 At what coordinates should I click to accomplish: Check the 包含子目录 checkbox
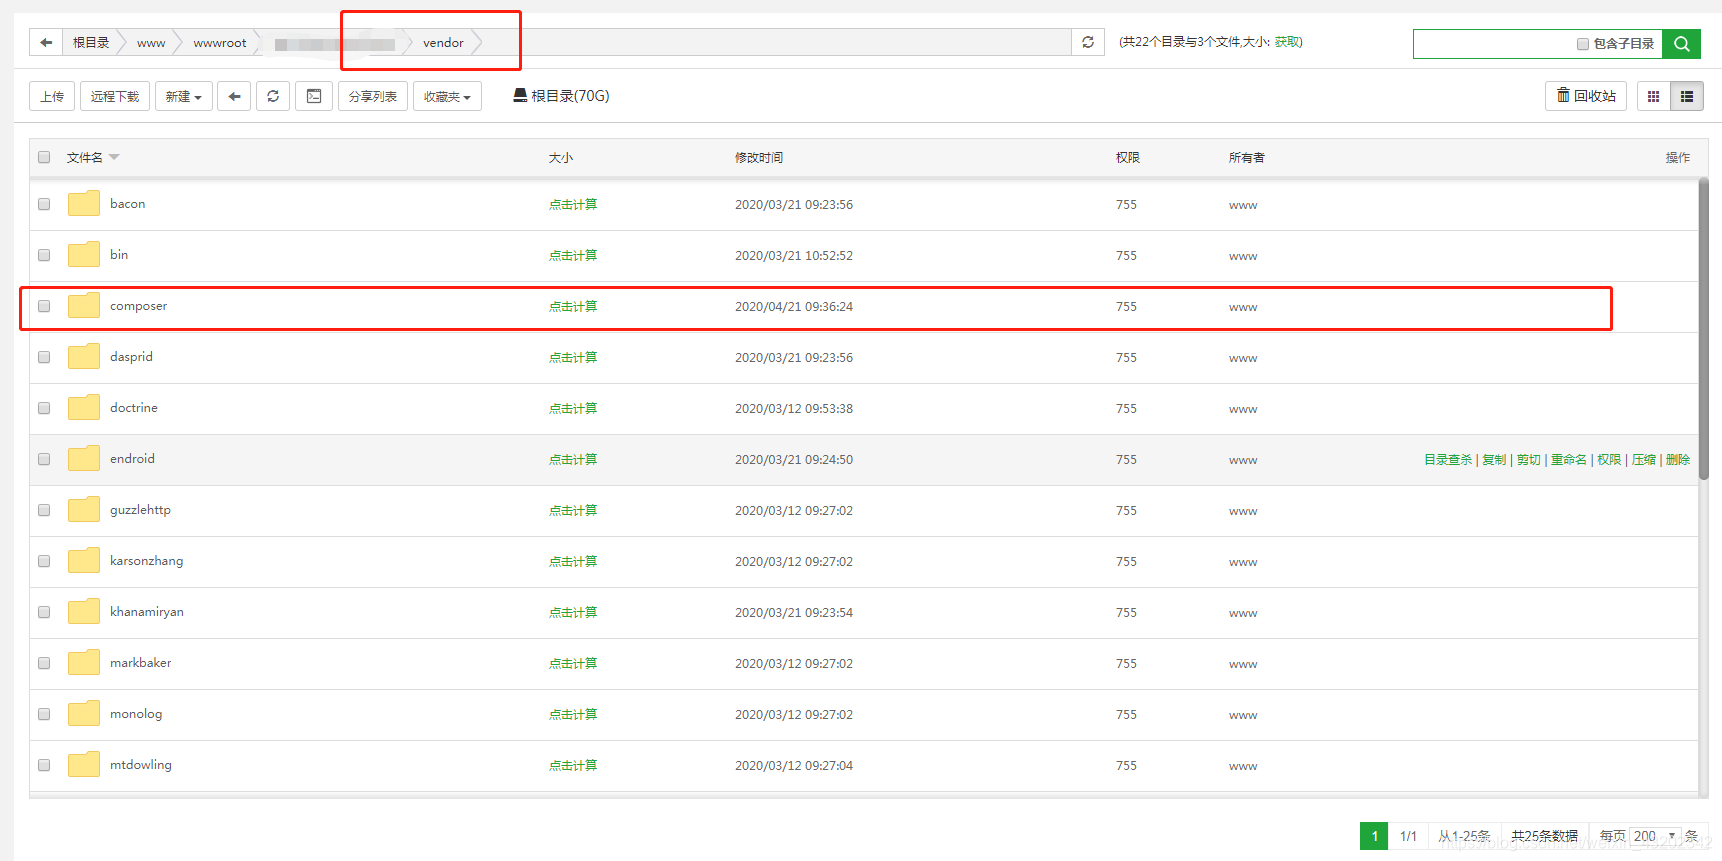pyautogui.click(x=1583, y=44)
